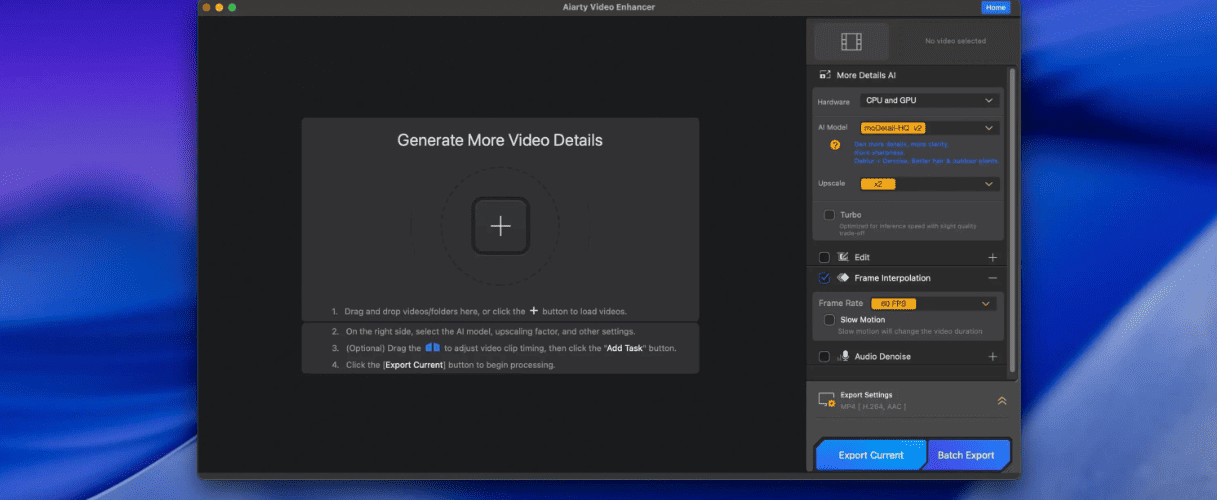Click the More Details AI panel icon

tap(825, 75)
